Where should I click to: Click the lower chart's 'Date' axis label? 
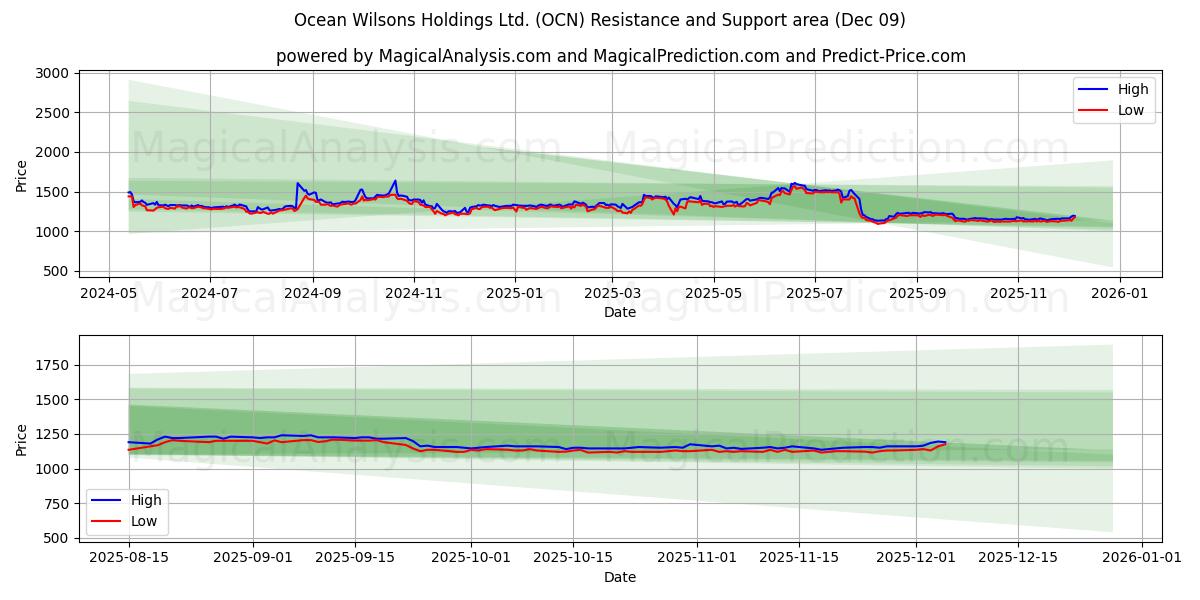[x=620, y=577]
